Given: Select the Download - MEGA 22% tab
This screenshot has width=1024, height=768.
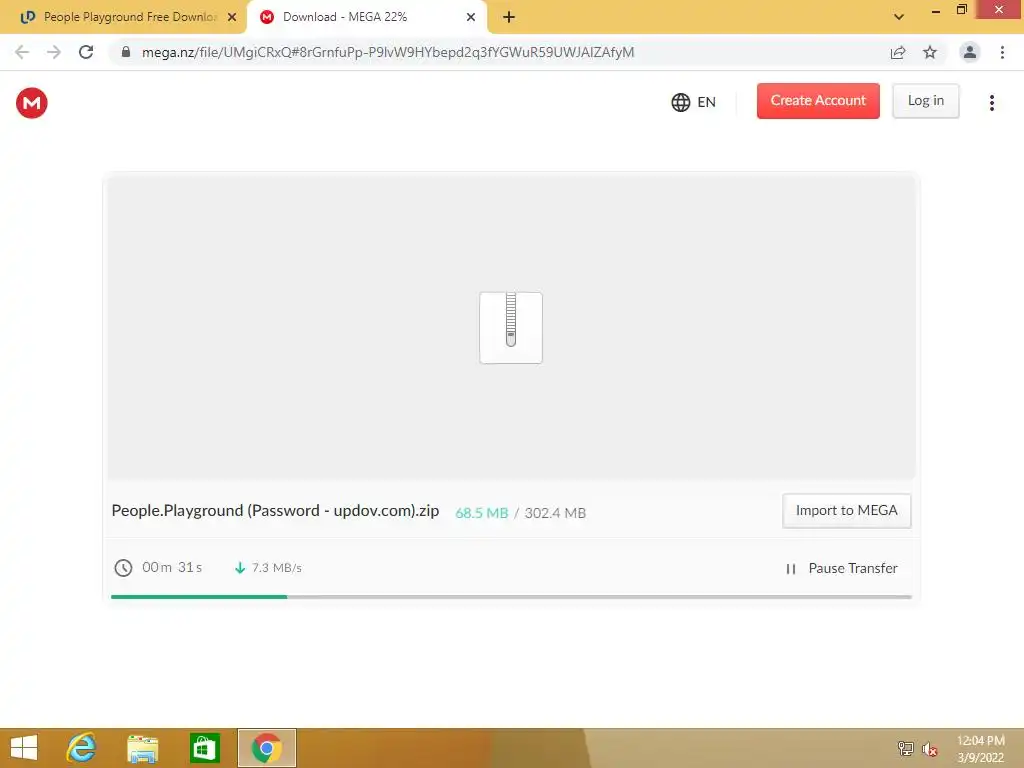Looking at the screenshot, I should [366, 17].
